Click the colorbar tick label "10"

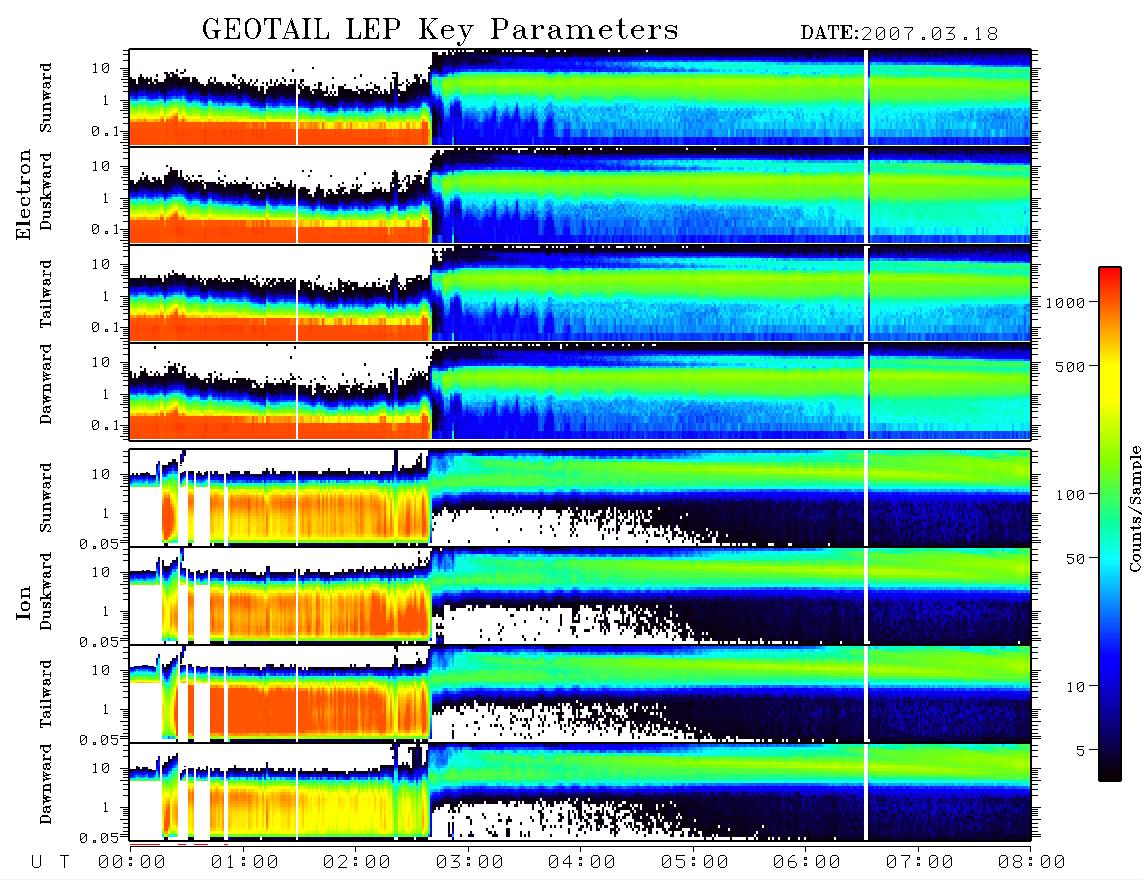[1075, 687]
